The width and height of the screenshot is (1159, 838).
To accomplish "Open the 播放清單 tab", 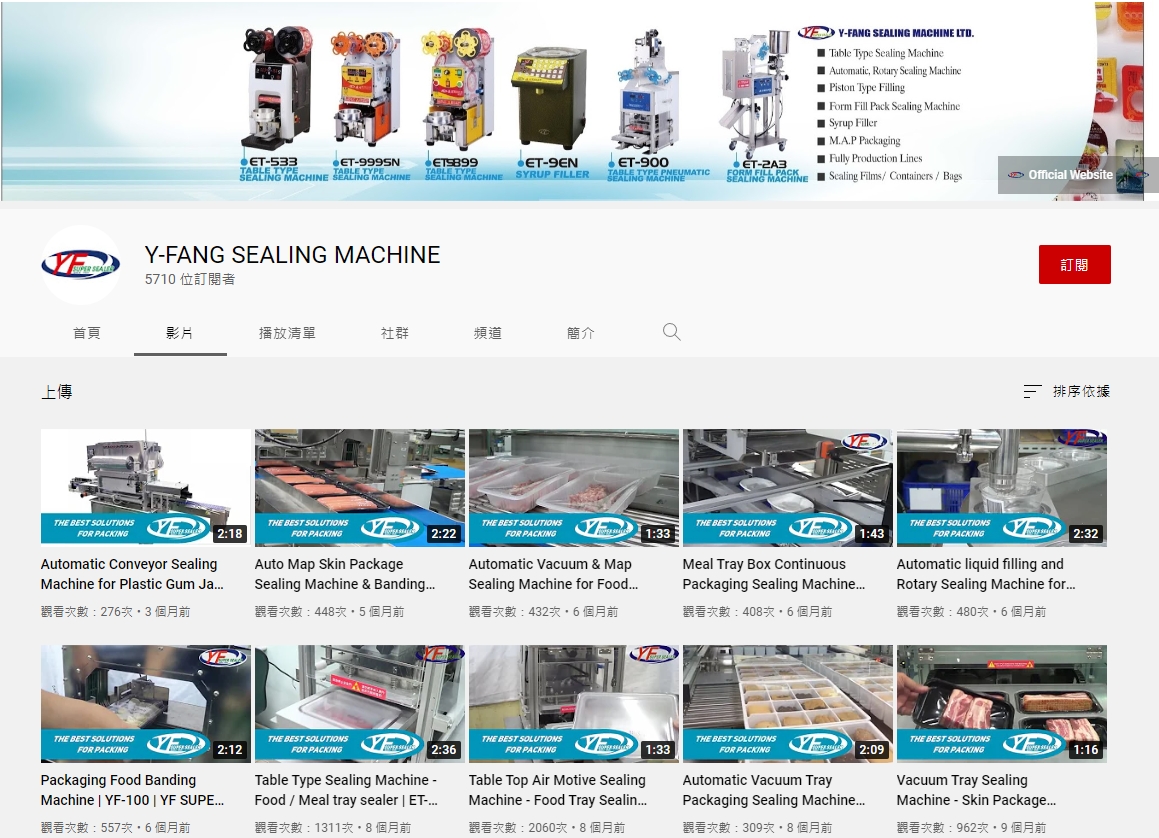I will [x=287, y=333].
